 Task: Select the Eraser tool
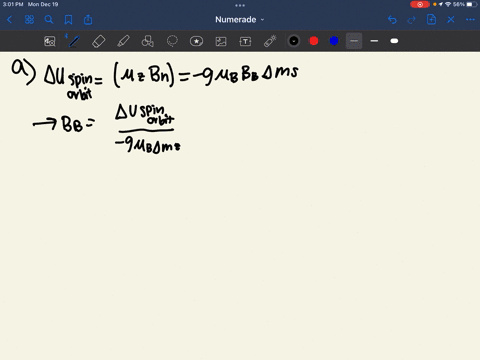tap(99, 41)
